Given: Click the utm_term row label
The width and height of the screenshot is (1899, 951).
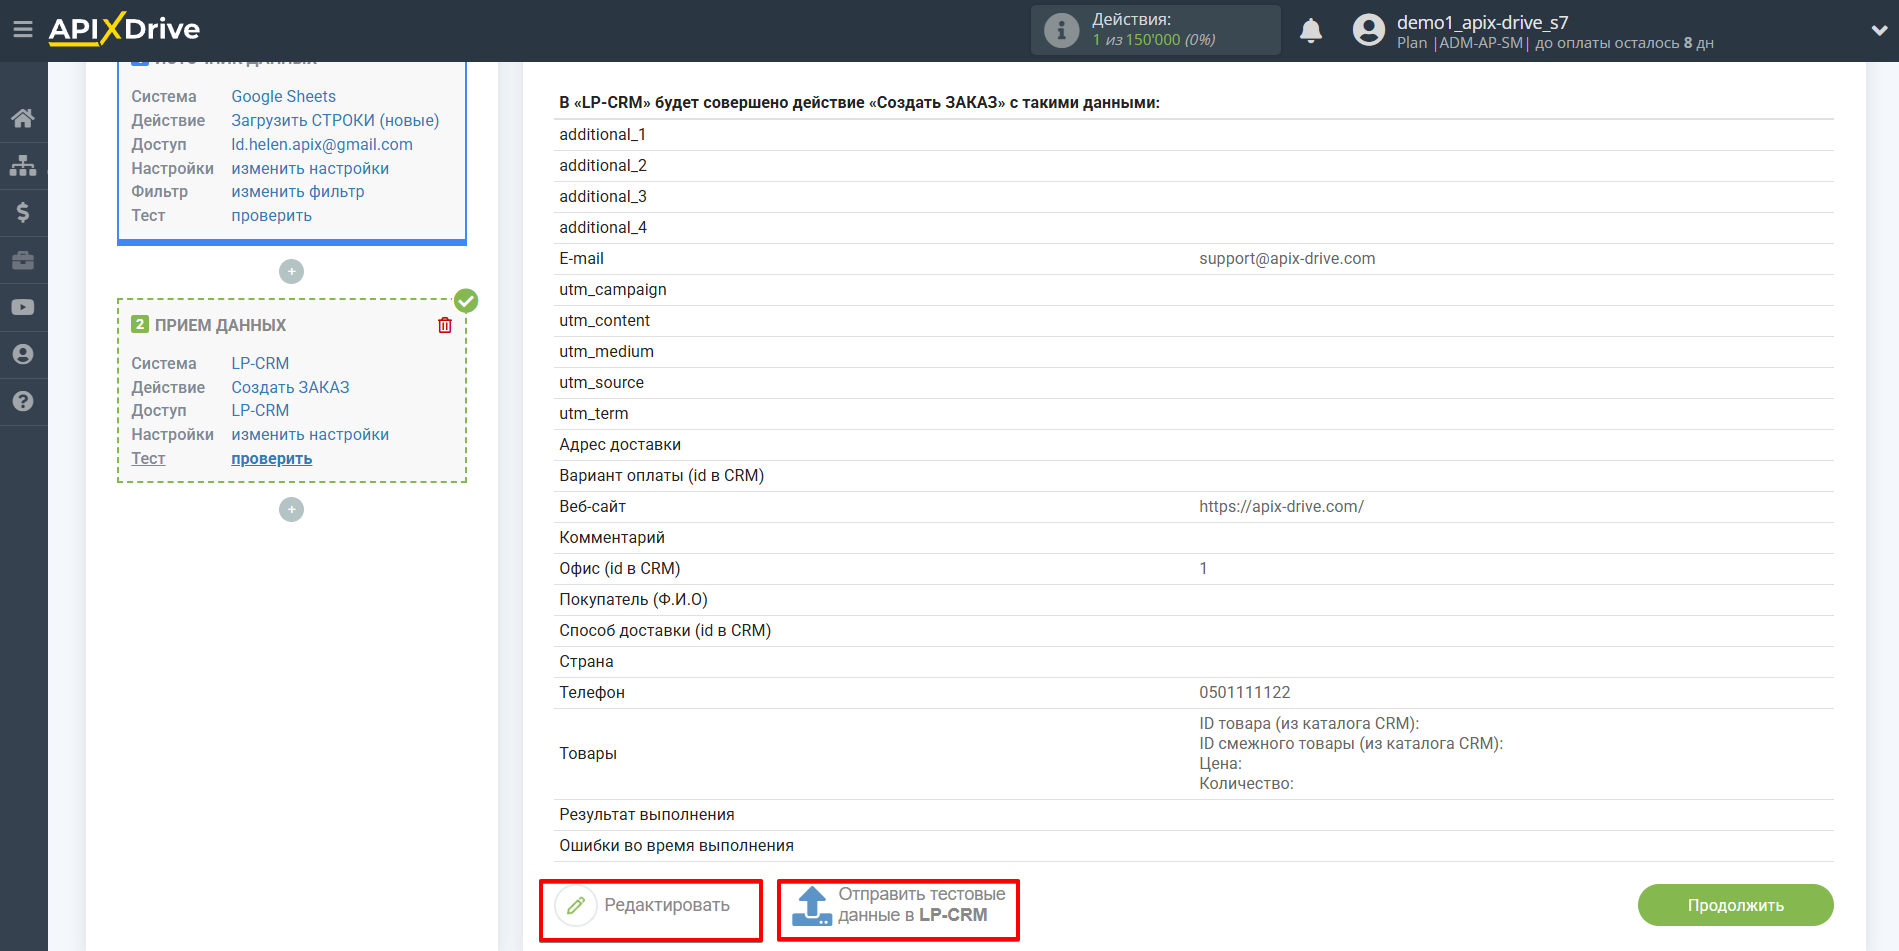Looking at the screenshot, I should (594, 413).
